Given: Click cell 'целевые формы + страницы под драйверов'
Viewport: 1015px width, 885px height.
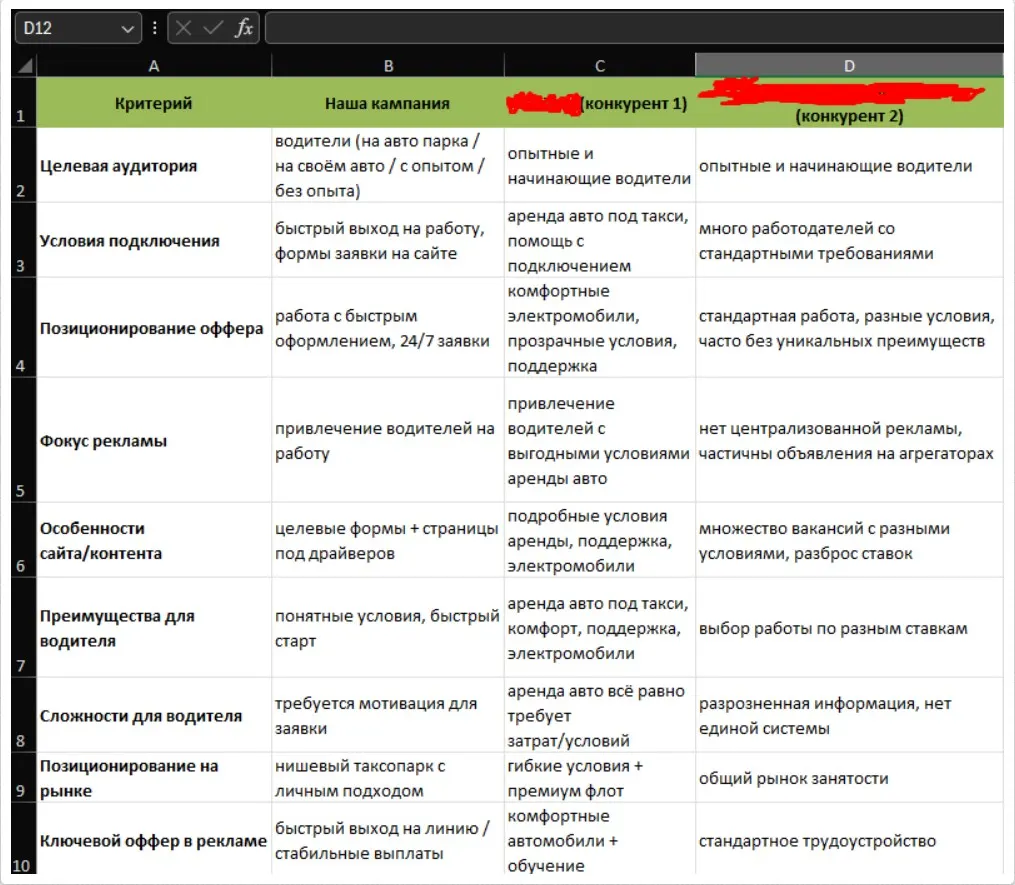Looking at the screenshot, I should 388,540.
